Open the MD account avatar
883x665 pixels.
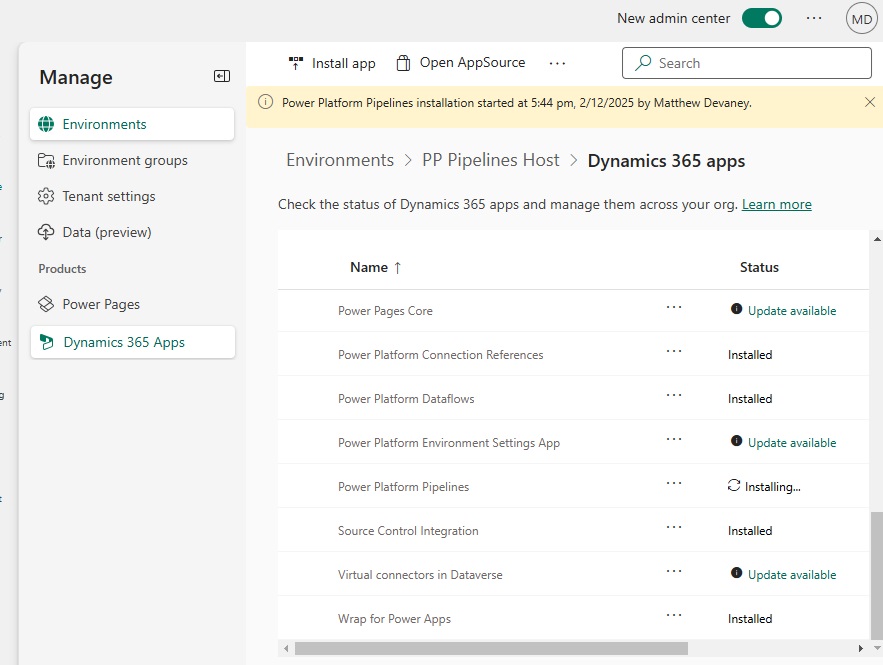[862, 19]
